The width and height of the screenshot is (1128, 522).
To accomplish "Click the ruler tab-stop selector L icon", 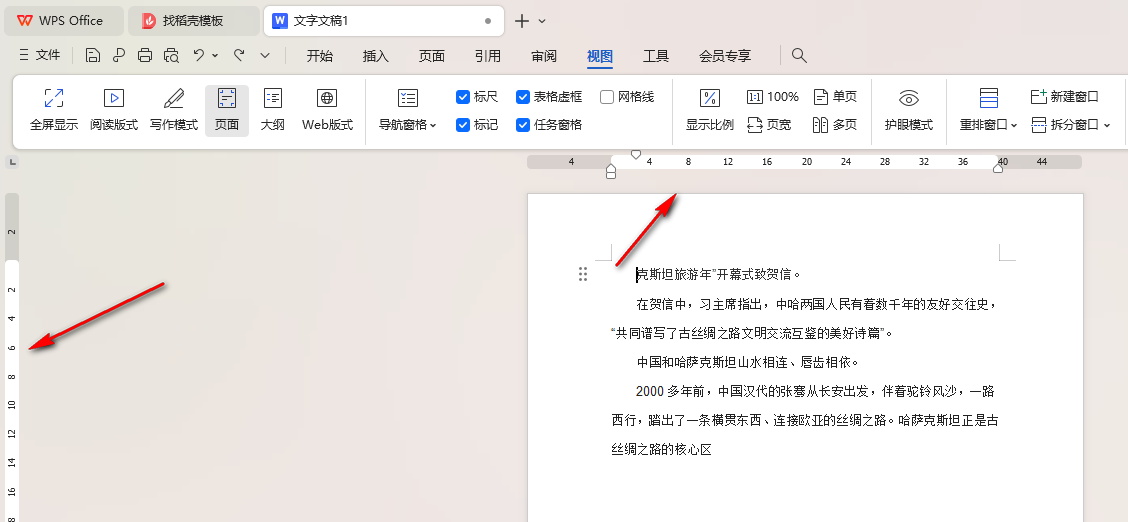I will point(12,163).
